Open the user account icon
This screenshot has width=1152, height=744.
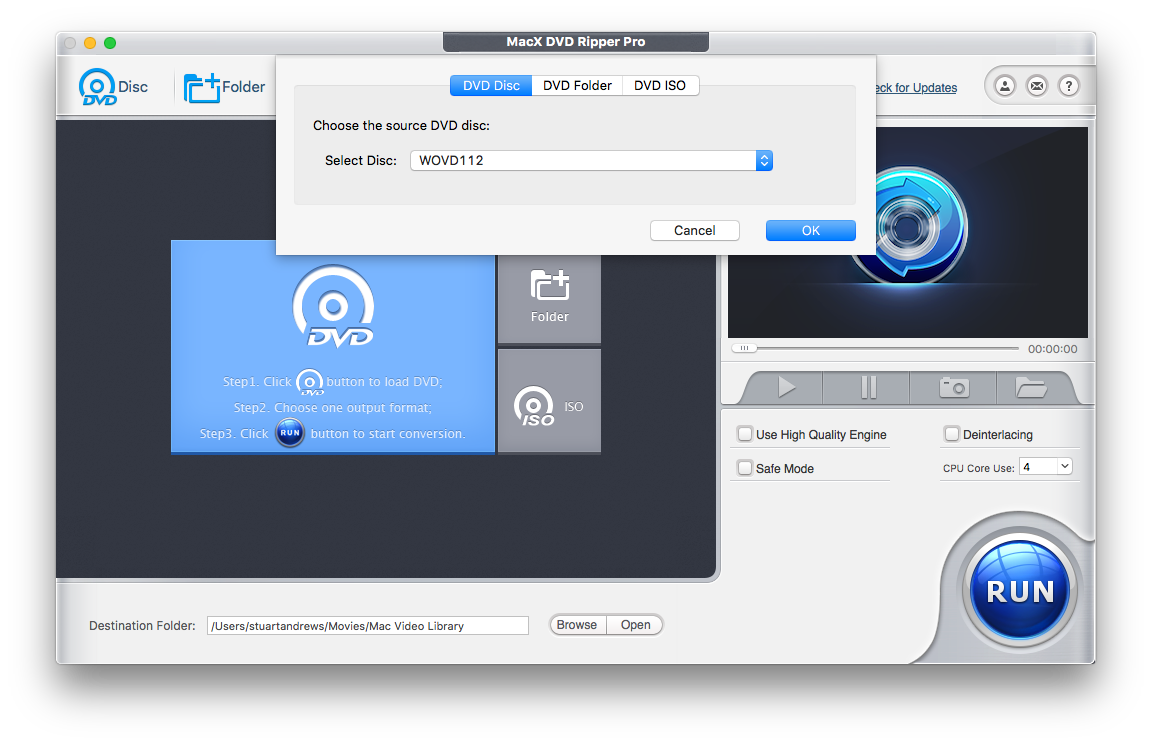pyautogui.click(x=1004, y=87)
